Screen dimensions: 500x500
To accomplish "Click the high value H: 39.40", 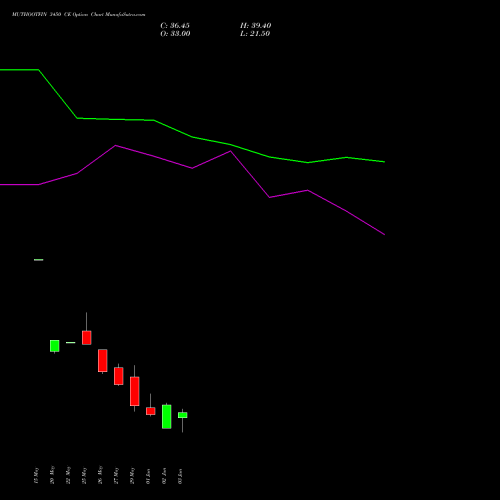I will point(256,26).
